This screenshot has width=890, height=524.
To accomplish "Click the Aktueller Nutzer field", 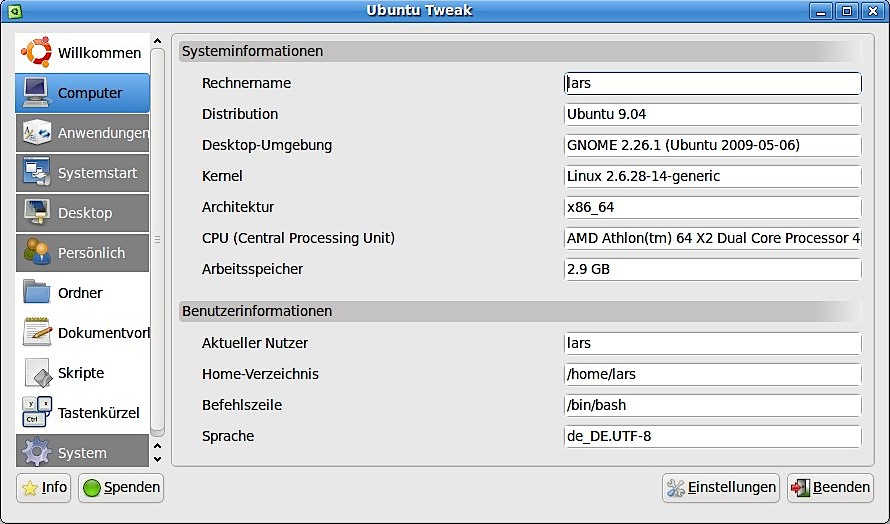I will pyautogui.click(x=712, y=343).
